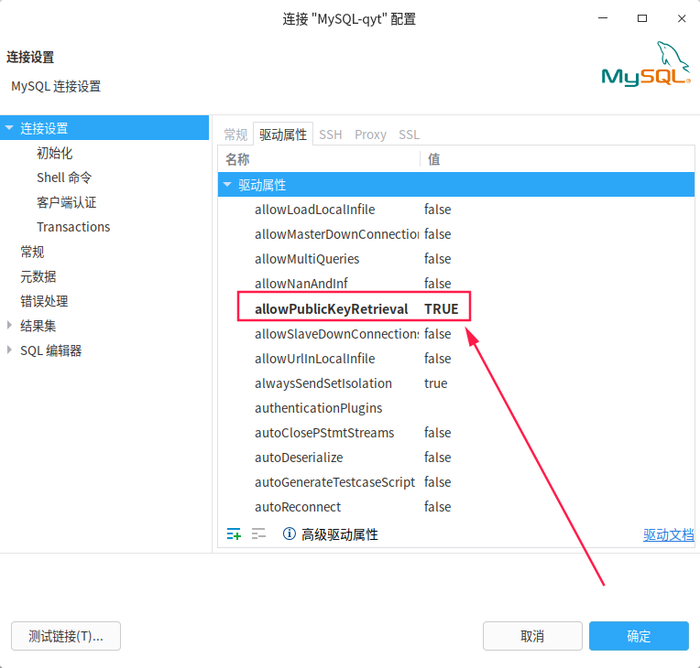This screenshot has height=668, width=700.
Task: Select Shell 命令 in the sidebar
Action: coord(64,178)
